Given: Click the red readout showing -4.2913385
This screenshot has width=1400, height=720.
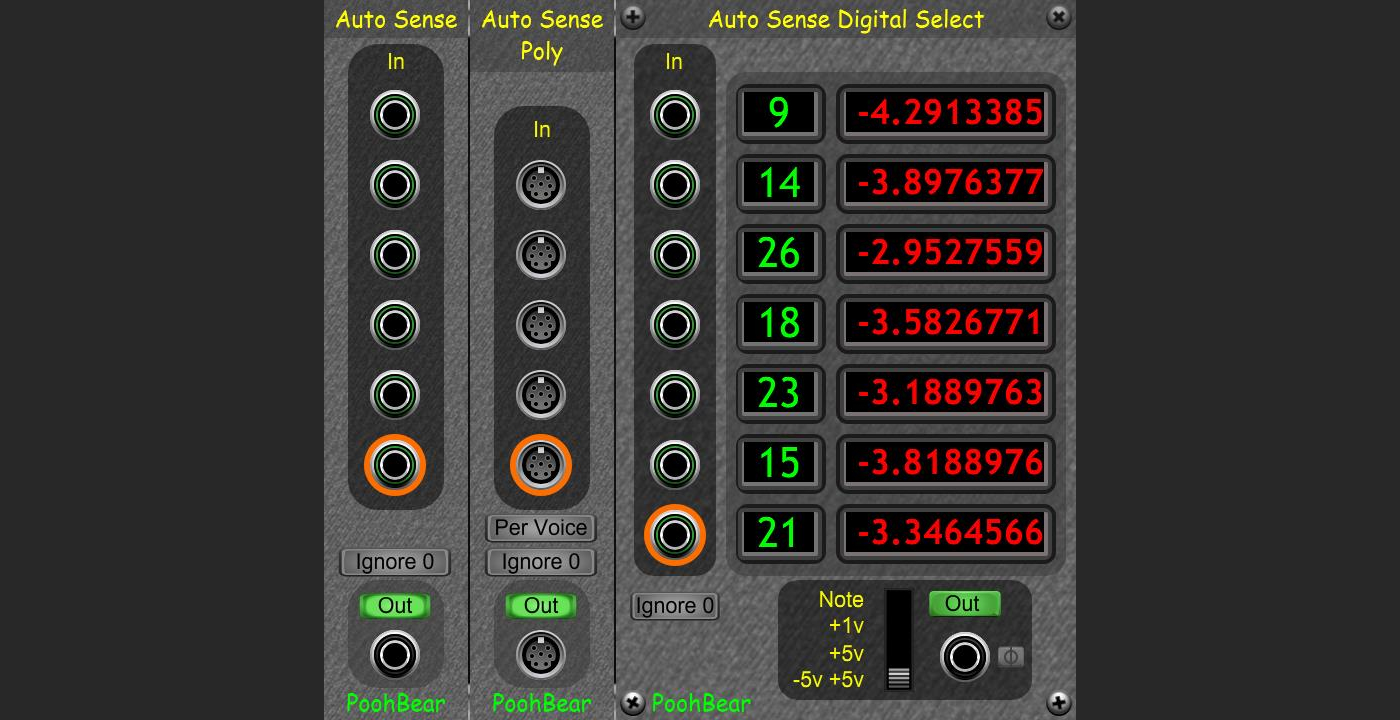Looking at the screenshot, I should 944,113.
